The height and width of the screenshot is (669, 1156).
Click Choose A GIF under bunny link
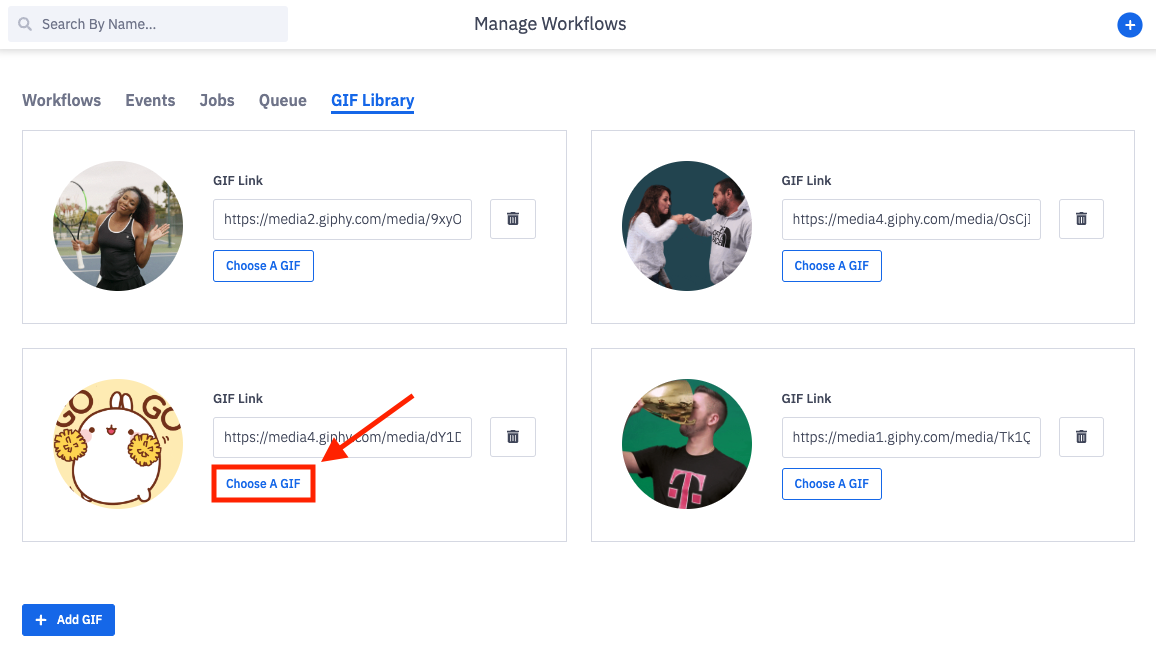coord(263,484)
